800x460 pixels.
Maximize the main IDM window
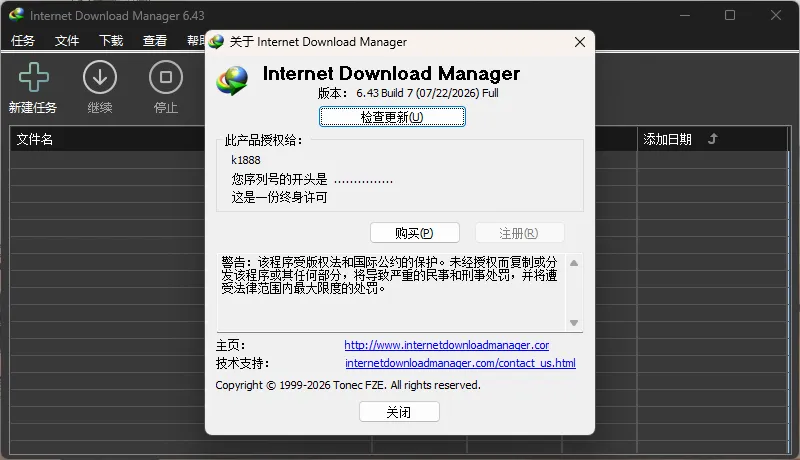pyautogui.click(x=730, y=15)
